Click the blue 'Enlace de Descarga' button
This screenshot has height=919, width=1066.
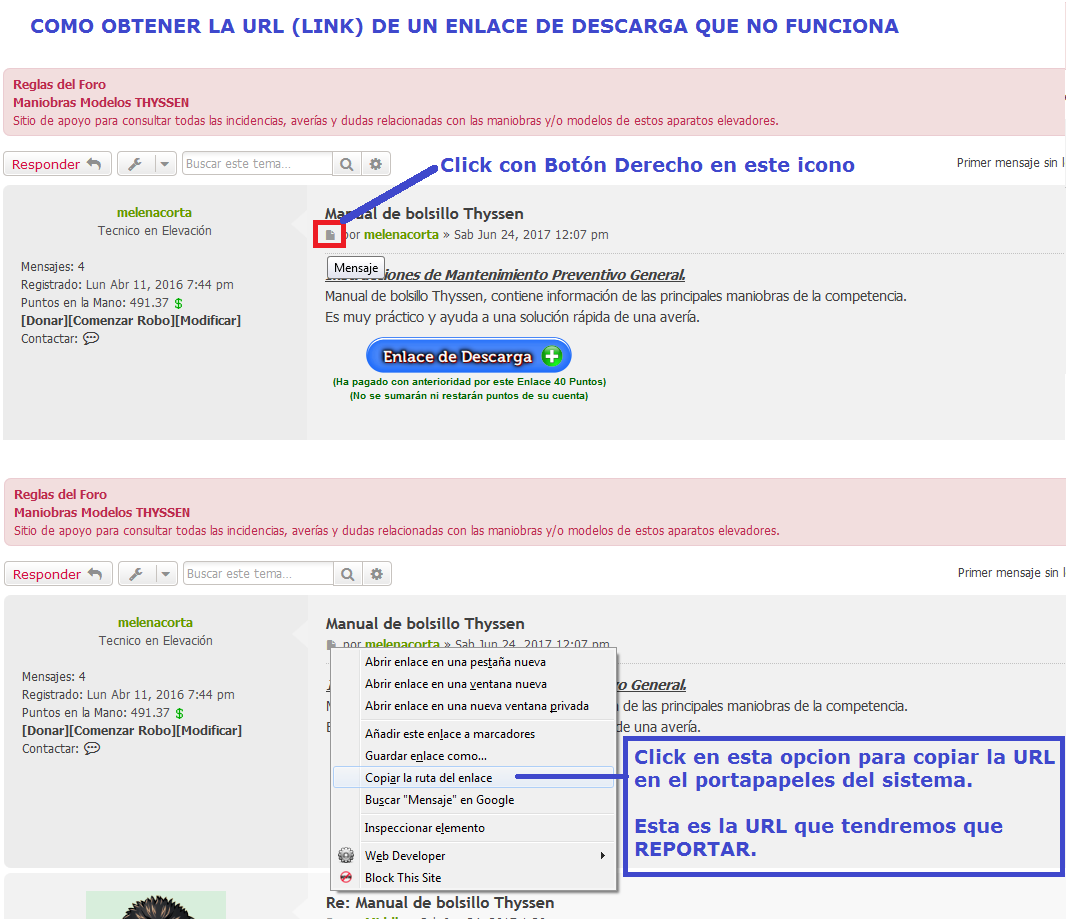pos(468,356)
